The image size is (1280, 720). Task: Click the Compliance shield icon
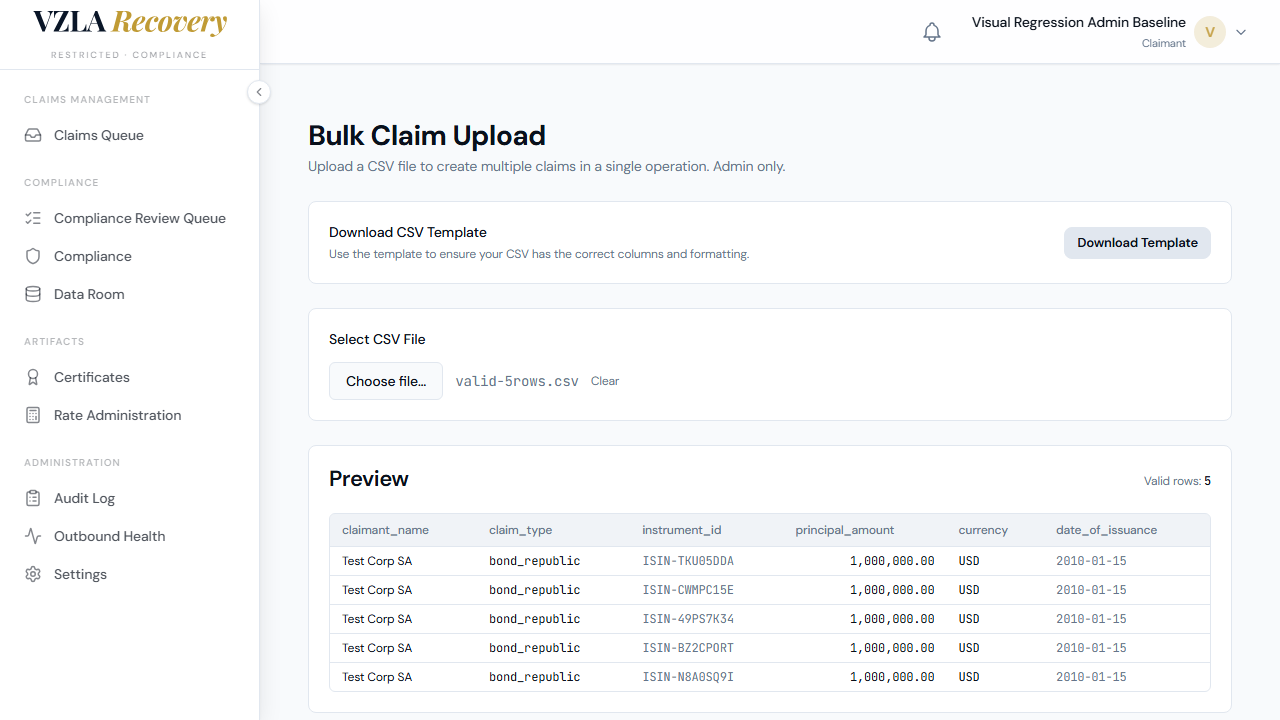(33, 256)
